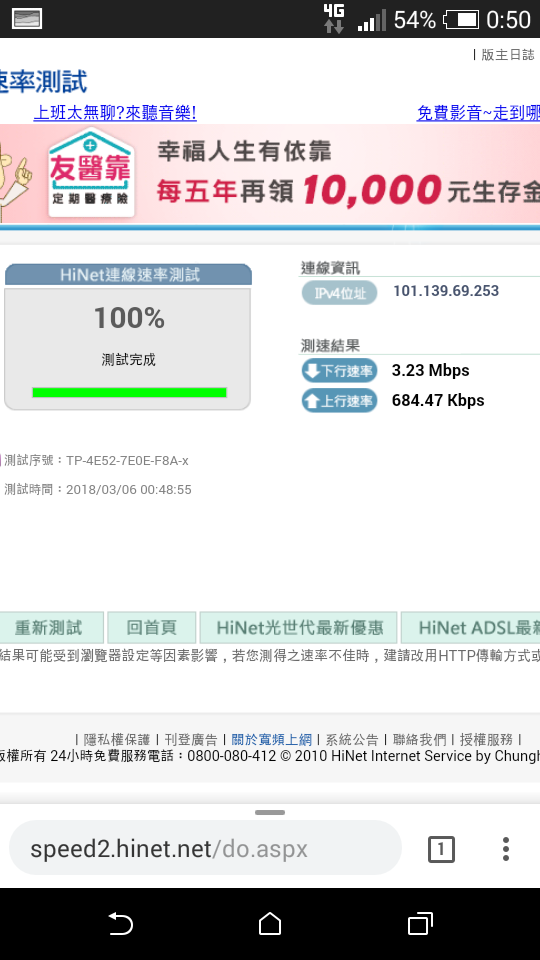Tap the battery status icon
This screenshot has height=960, width=540.
click(461, 20)
